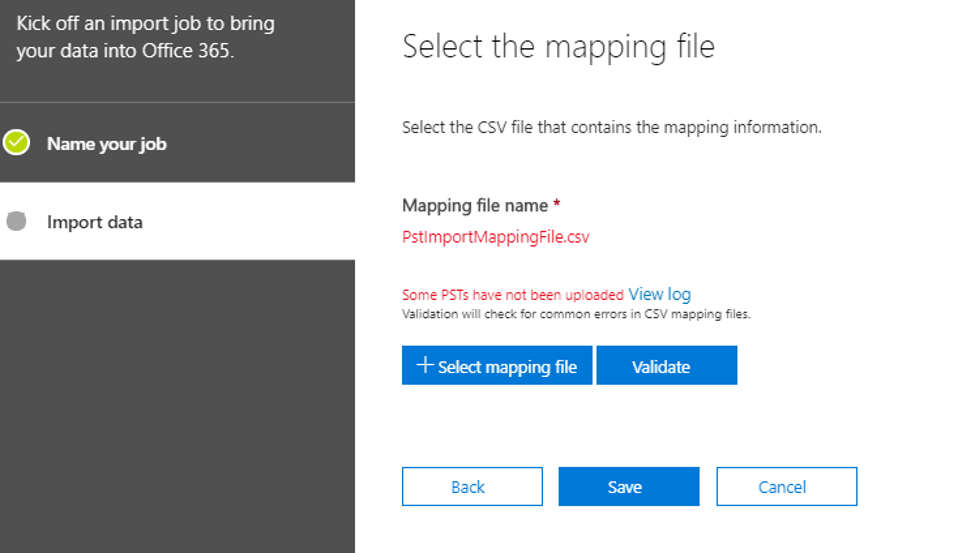Click the 'Kick off an import job' intro text
The width and height of the screenshot is (975, 553).
click(x=145, y=36)
